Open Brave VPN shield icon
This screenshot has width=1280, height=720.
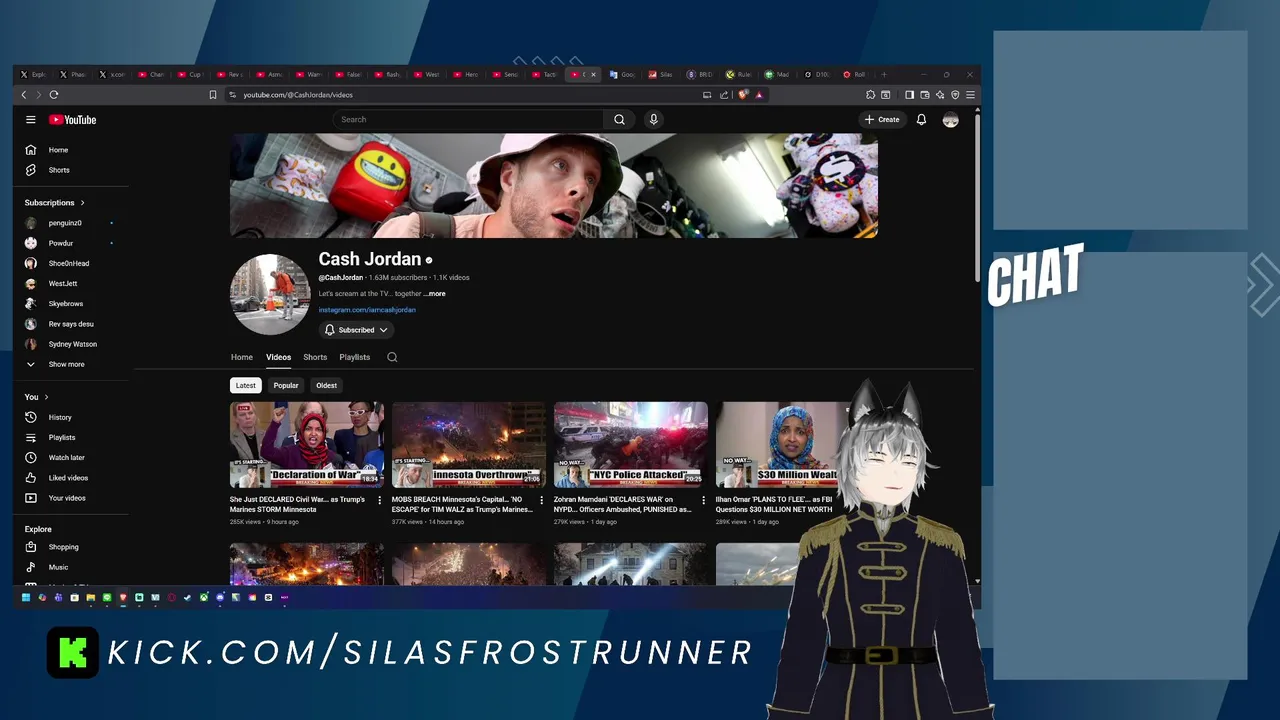click(x=955, y=95)
